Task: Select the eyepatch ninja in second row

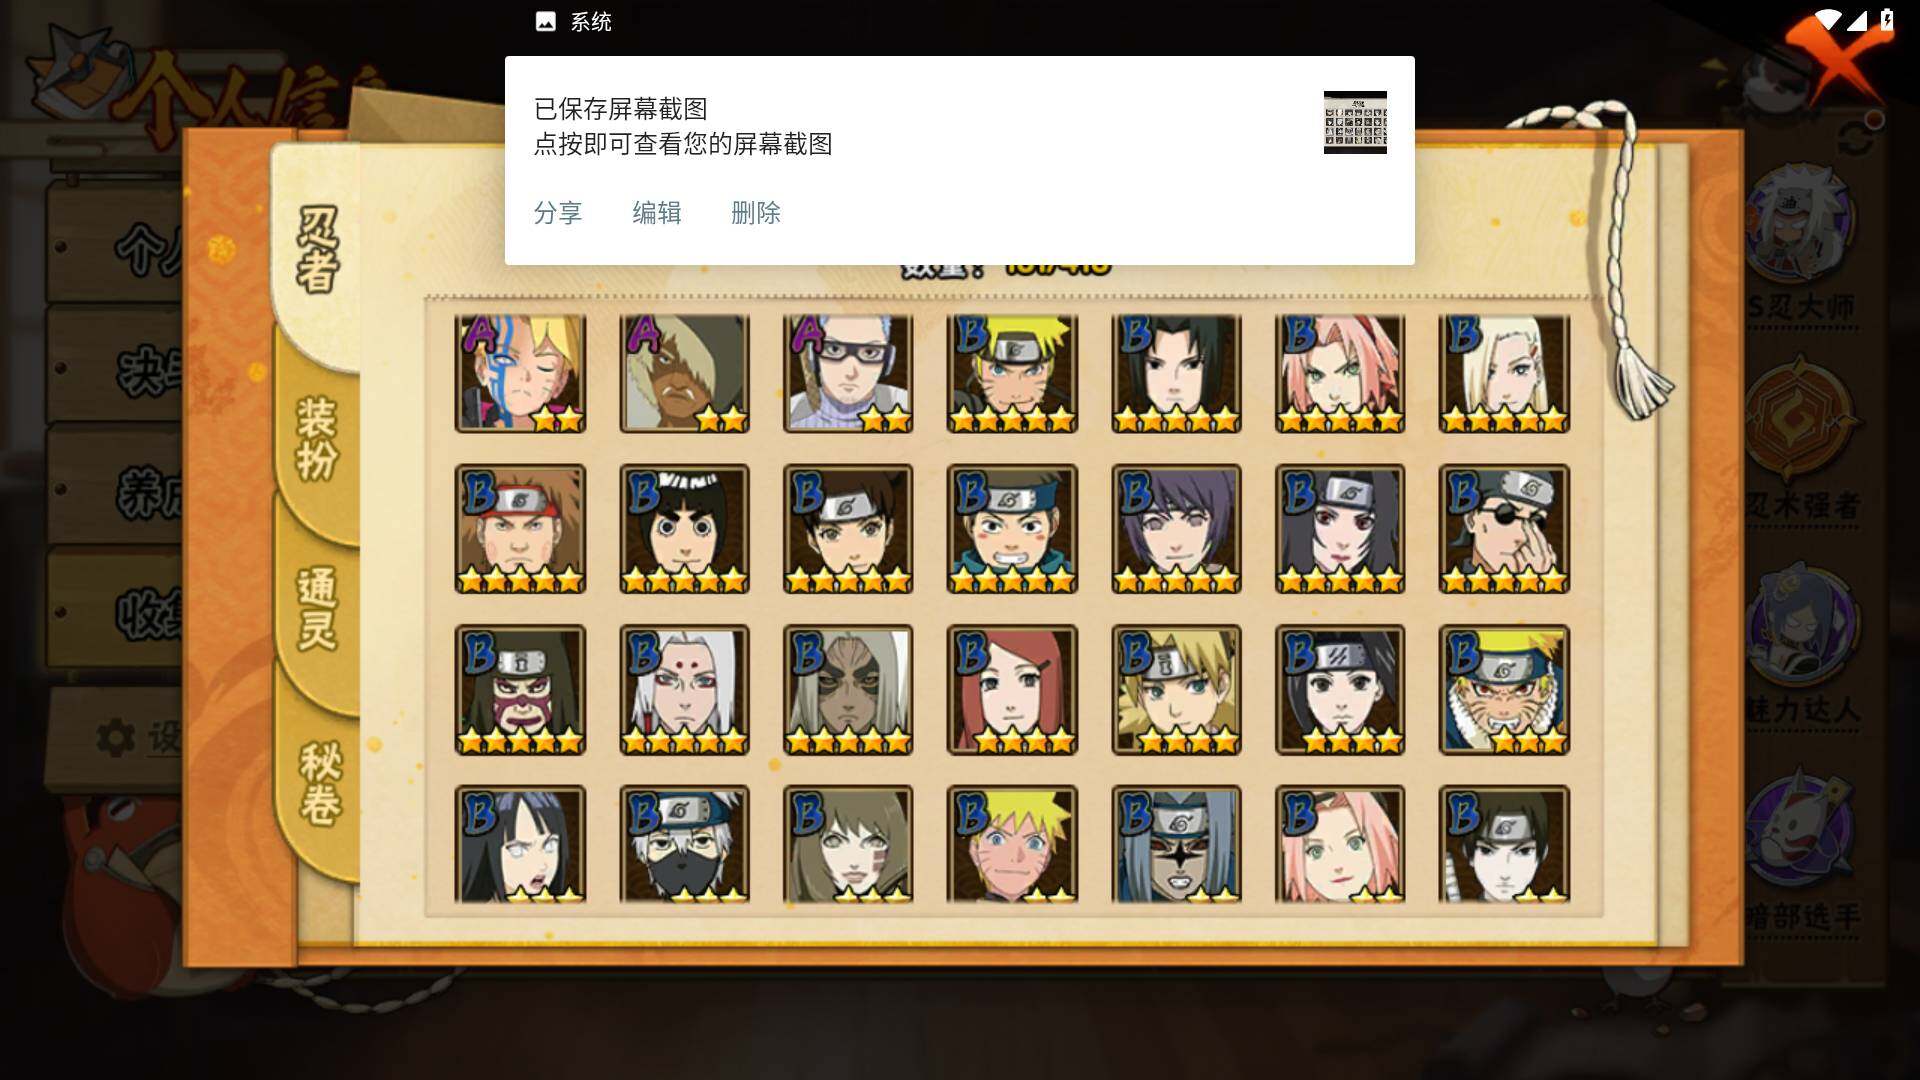Action: coord(1504,529)
